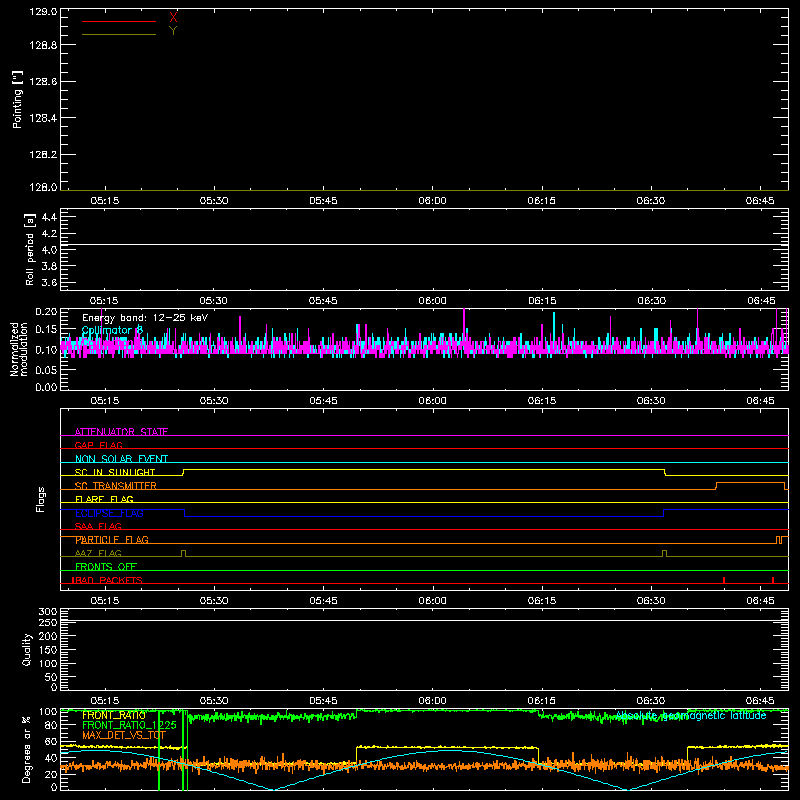
Task: Click the 05:45 time label under the modulation plot
Action: (x=323, y=401)
